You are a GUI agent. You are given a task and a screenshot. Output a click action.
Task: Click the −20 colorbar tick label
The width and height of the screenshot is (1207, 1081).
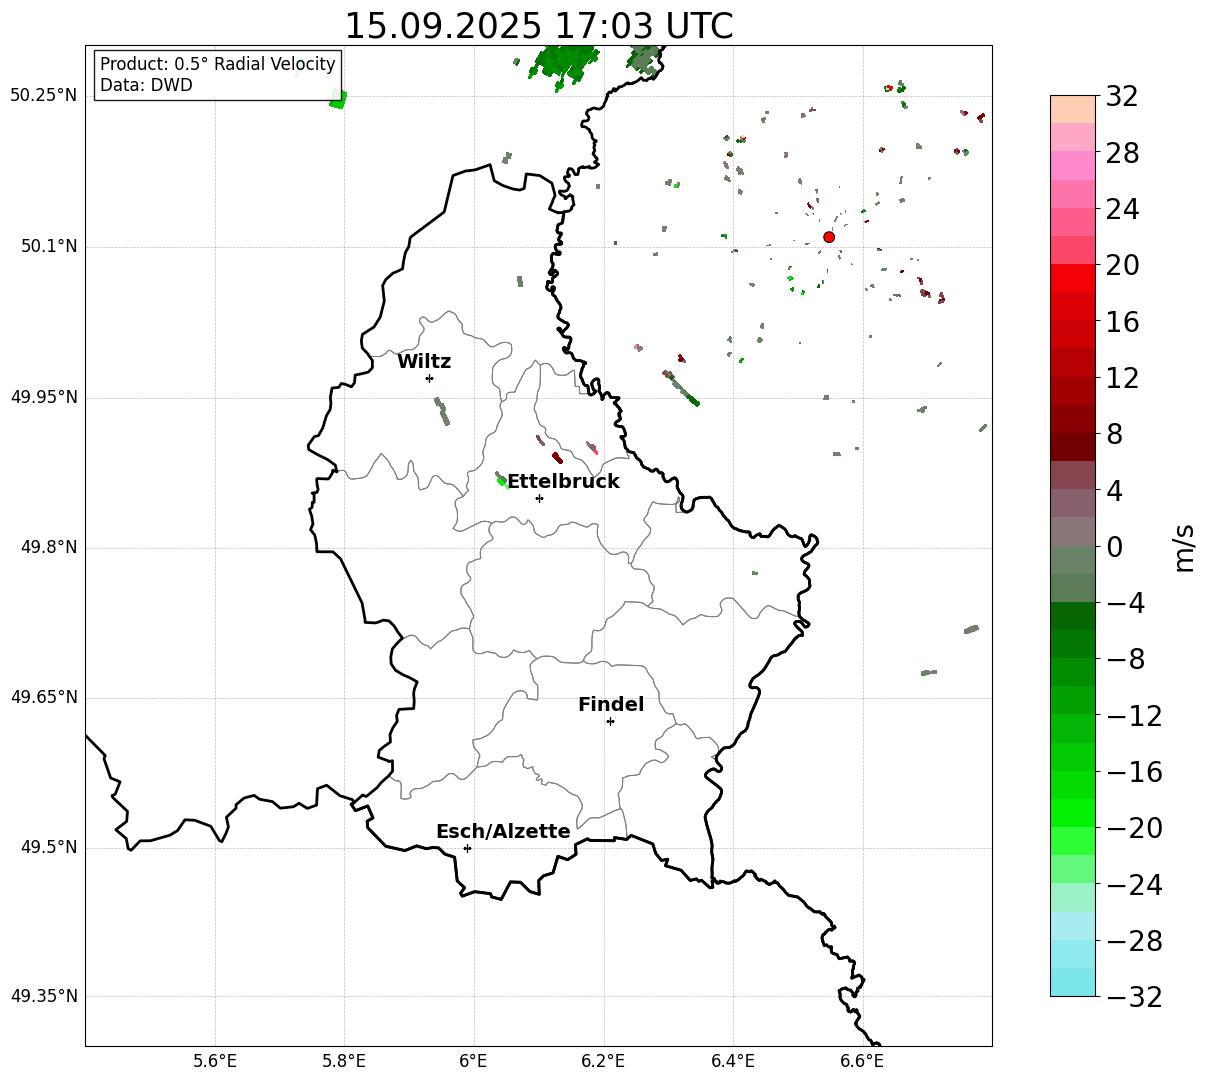pyautogui.click(x=1134, y=829)
